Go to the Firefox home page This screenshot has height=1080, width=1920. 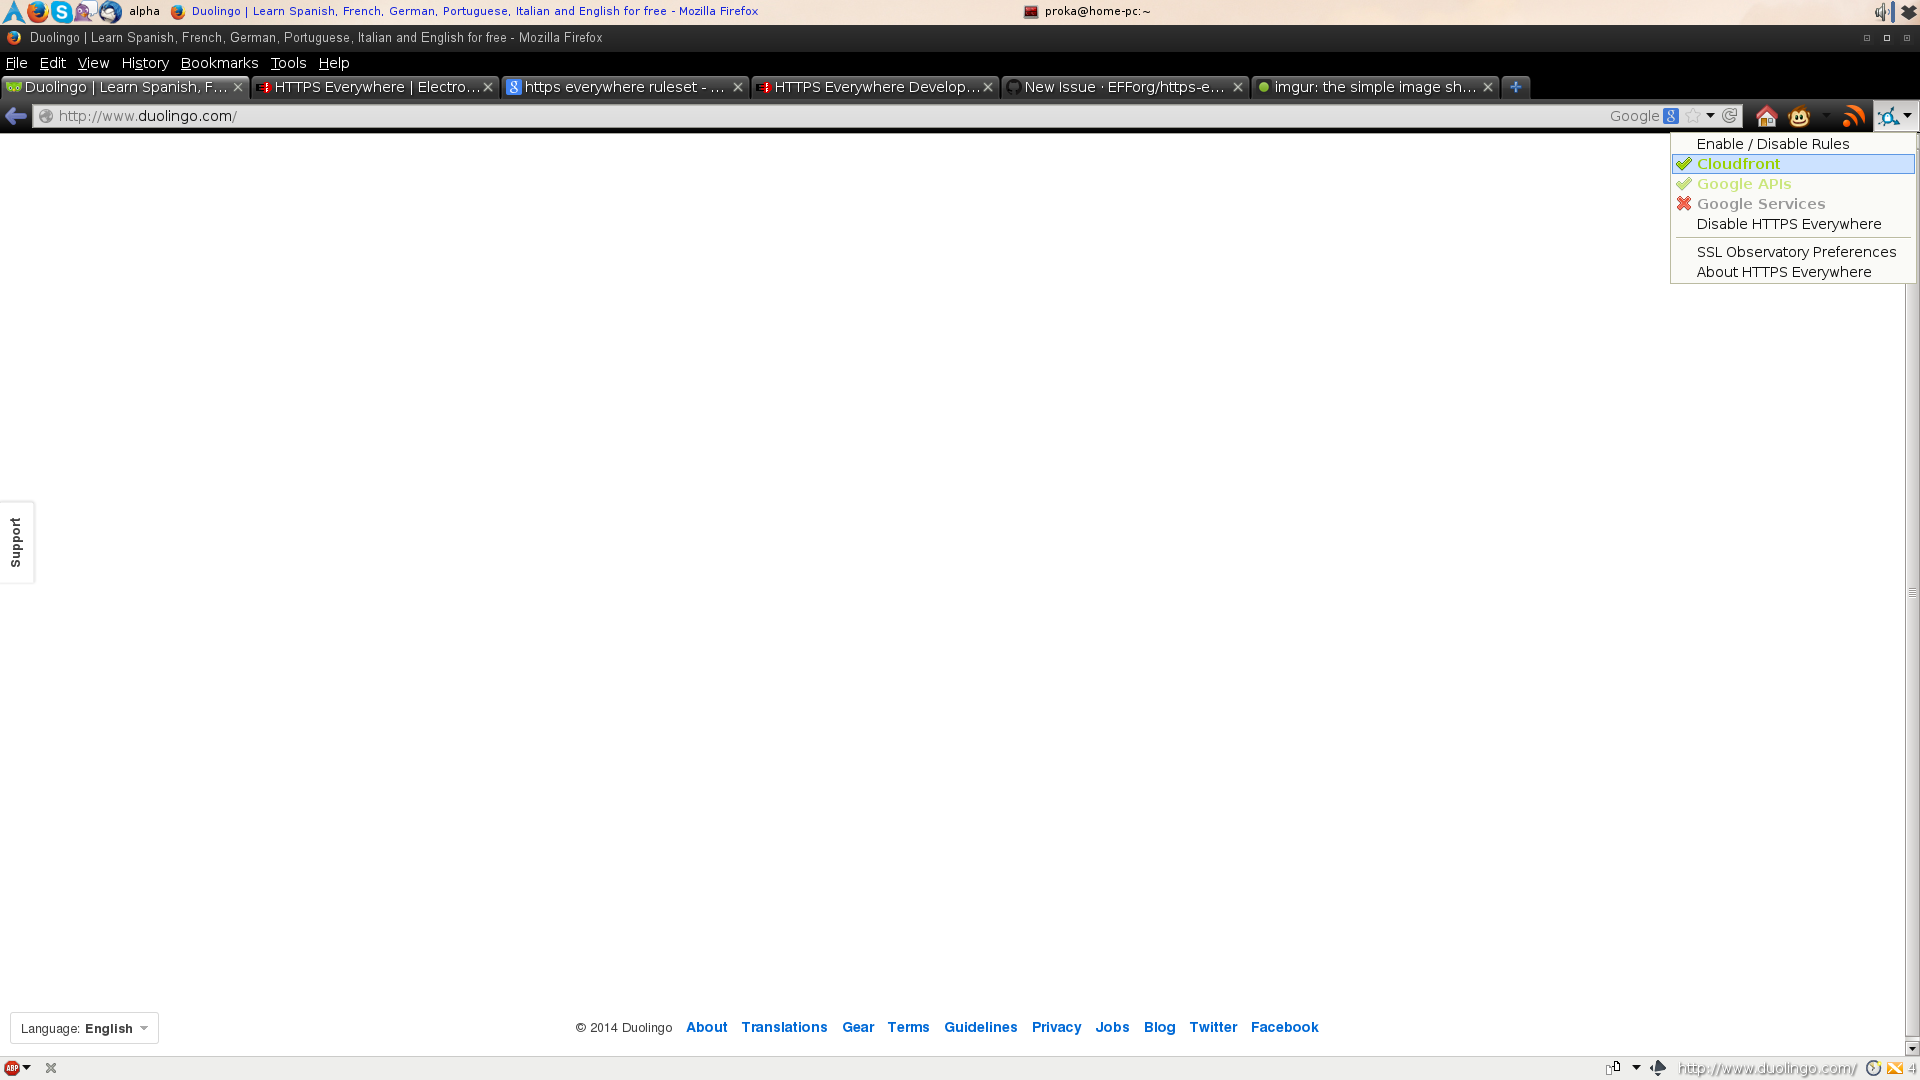click(x=1766, y=117)
